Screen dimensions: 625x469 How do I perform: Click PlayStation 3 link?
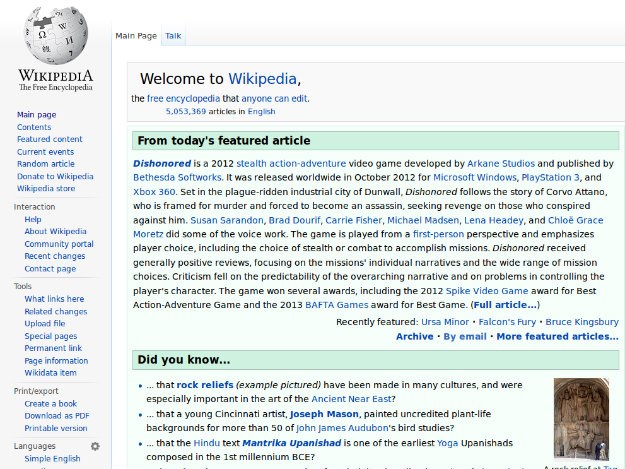pos(550,177)
